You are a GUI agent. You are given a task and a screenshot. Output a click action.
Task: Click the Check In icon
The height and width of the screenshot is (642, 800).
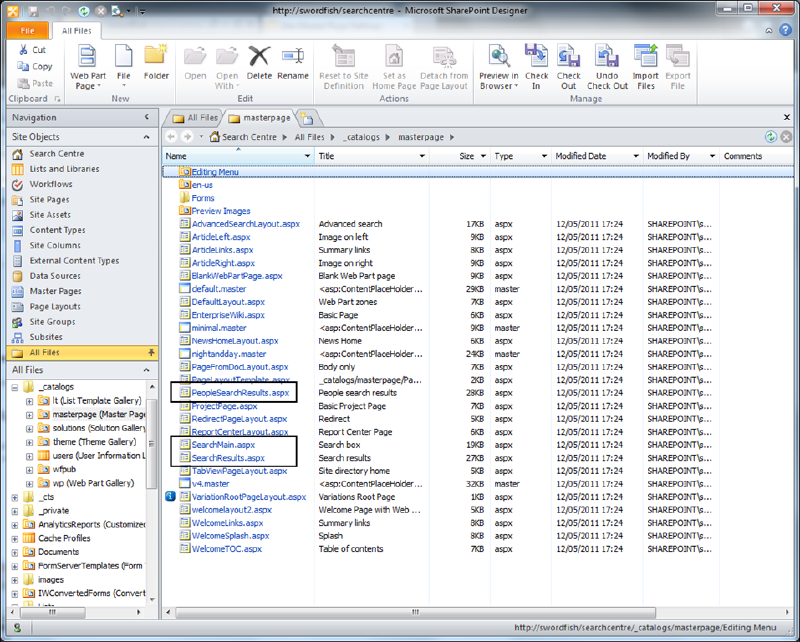coord(536,56)
